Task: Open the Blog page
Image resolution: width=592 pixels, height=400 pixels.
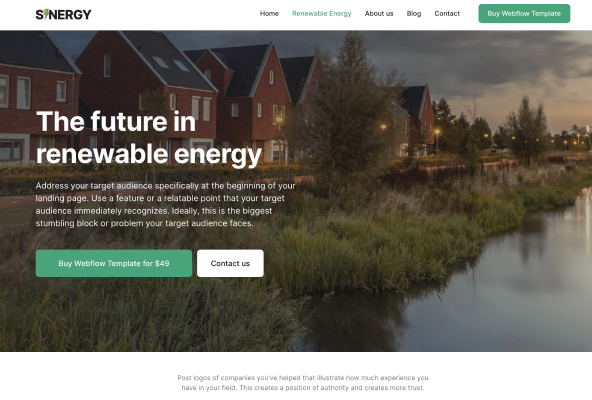Action: click(x=414, y=14)
